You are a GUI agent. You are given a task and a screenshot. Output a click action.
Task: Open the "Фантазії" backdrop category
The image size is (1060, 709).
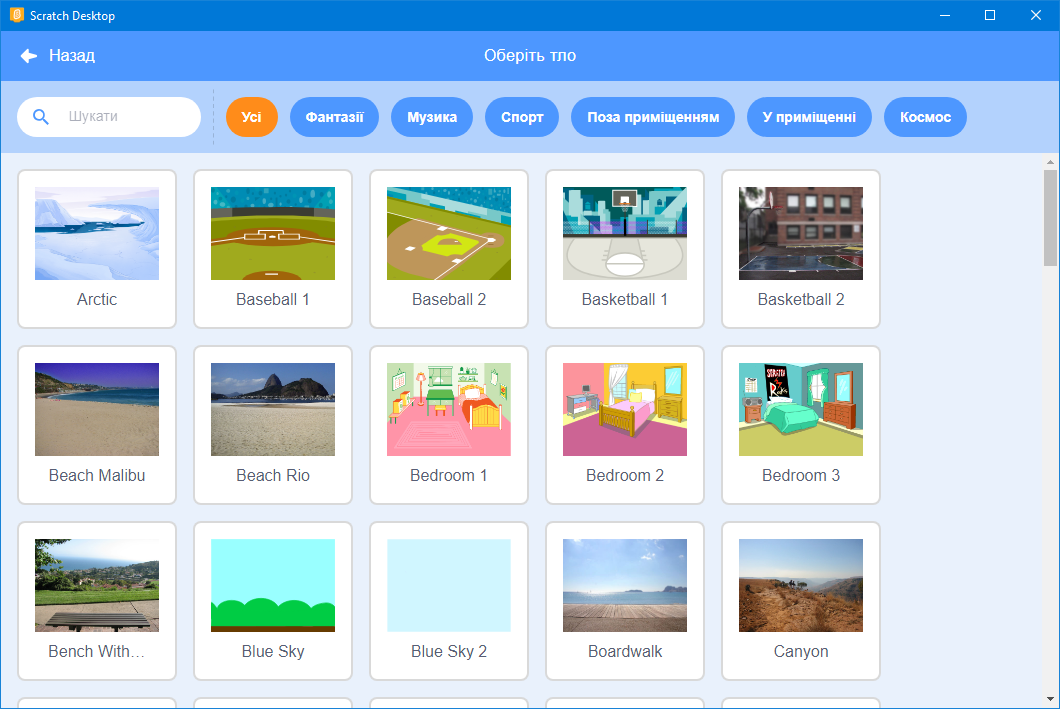[x=334, y=116]
